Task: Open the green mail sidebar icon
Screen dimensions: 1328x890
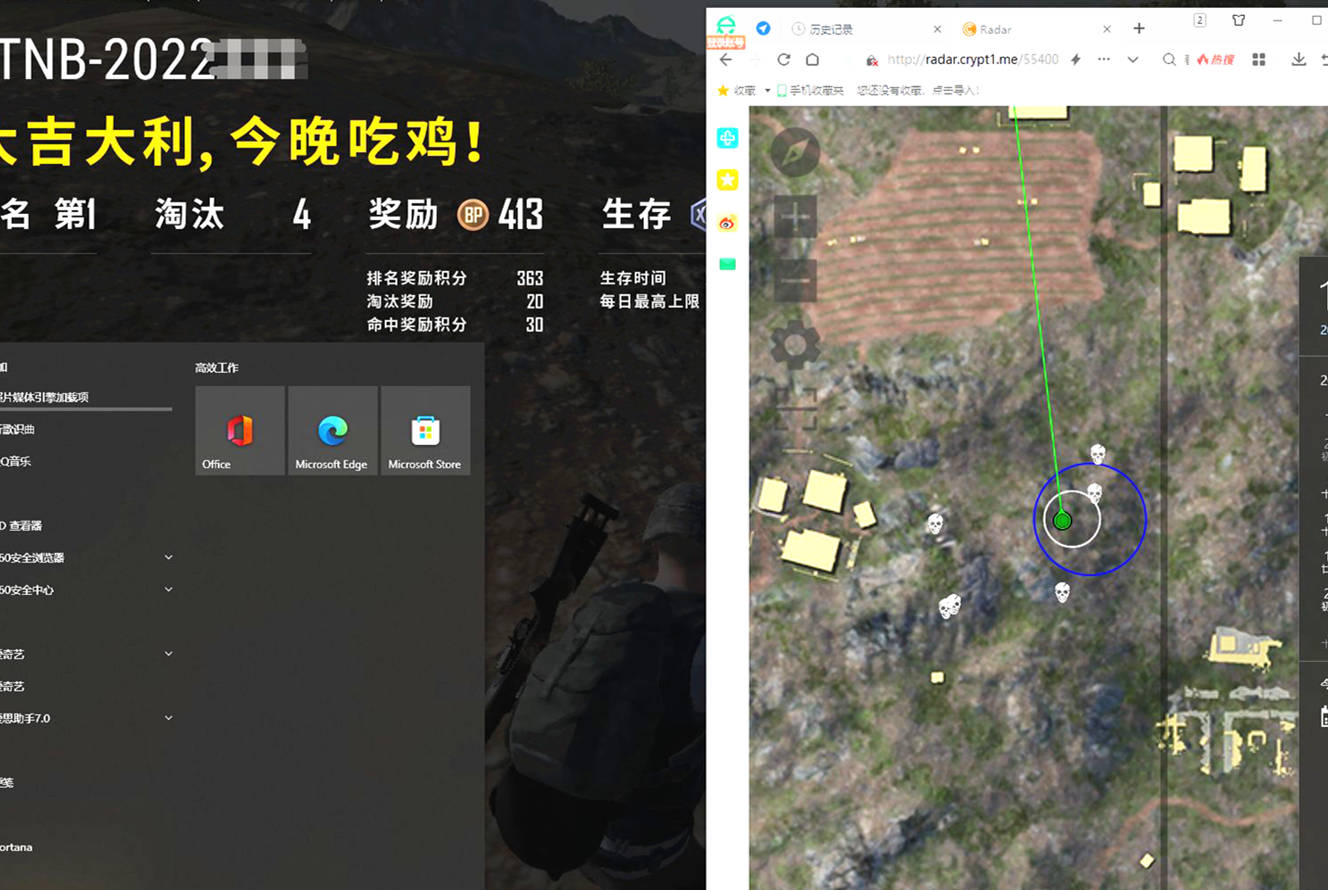Action: pyautogui.click(x=727, y=264)
